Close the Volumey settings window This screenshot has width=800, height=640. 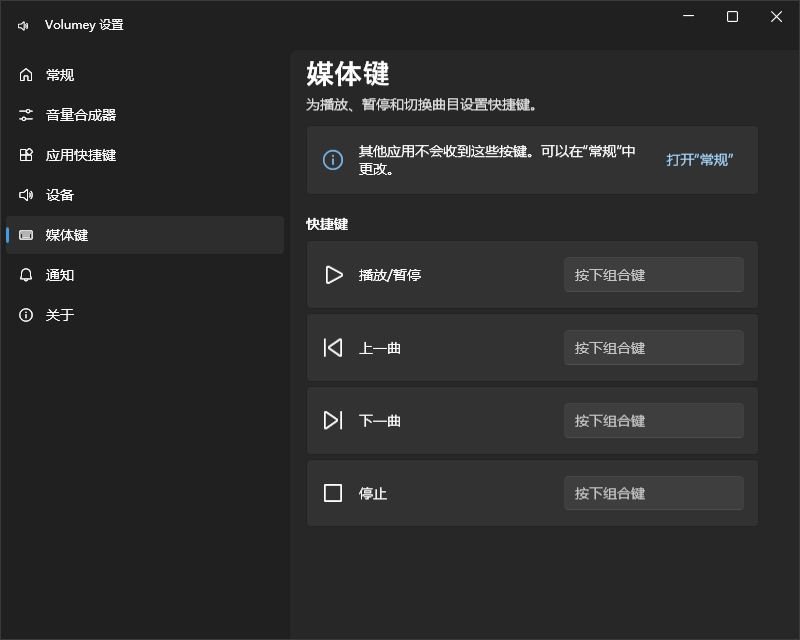[776, 16]
